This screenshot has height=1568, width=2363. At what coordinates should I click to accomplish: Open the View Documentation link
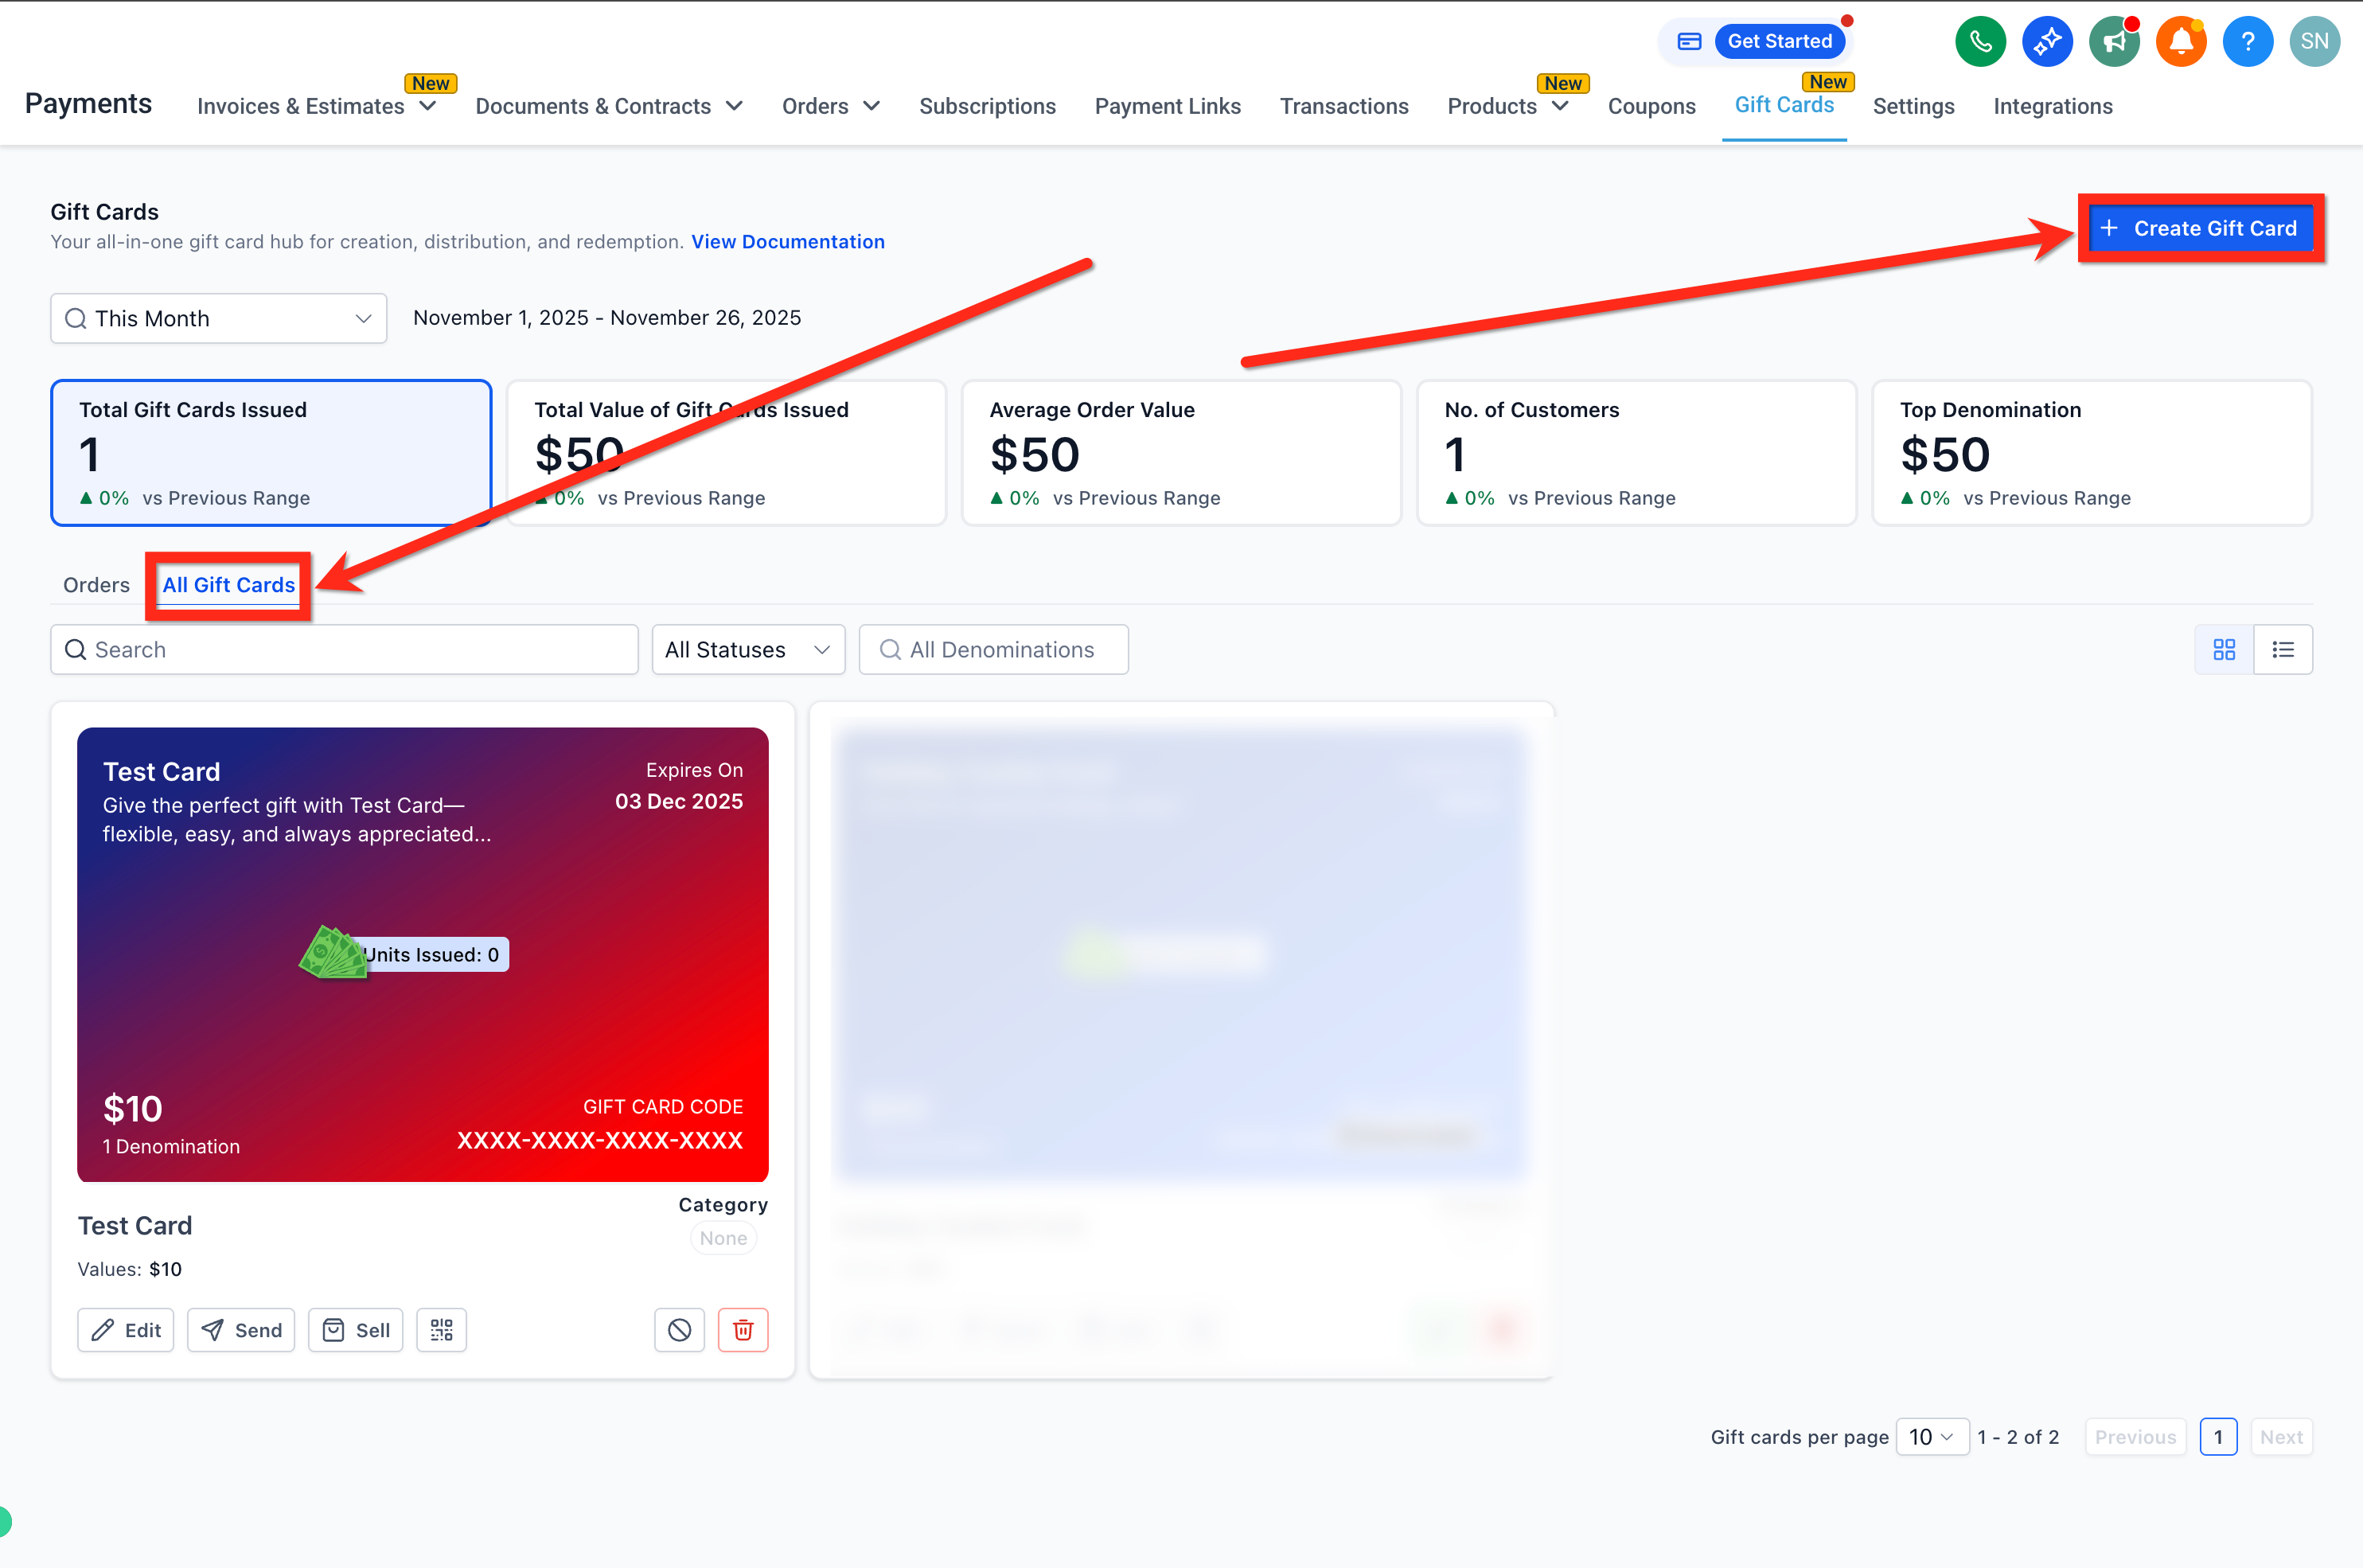[788, 242]
